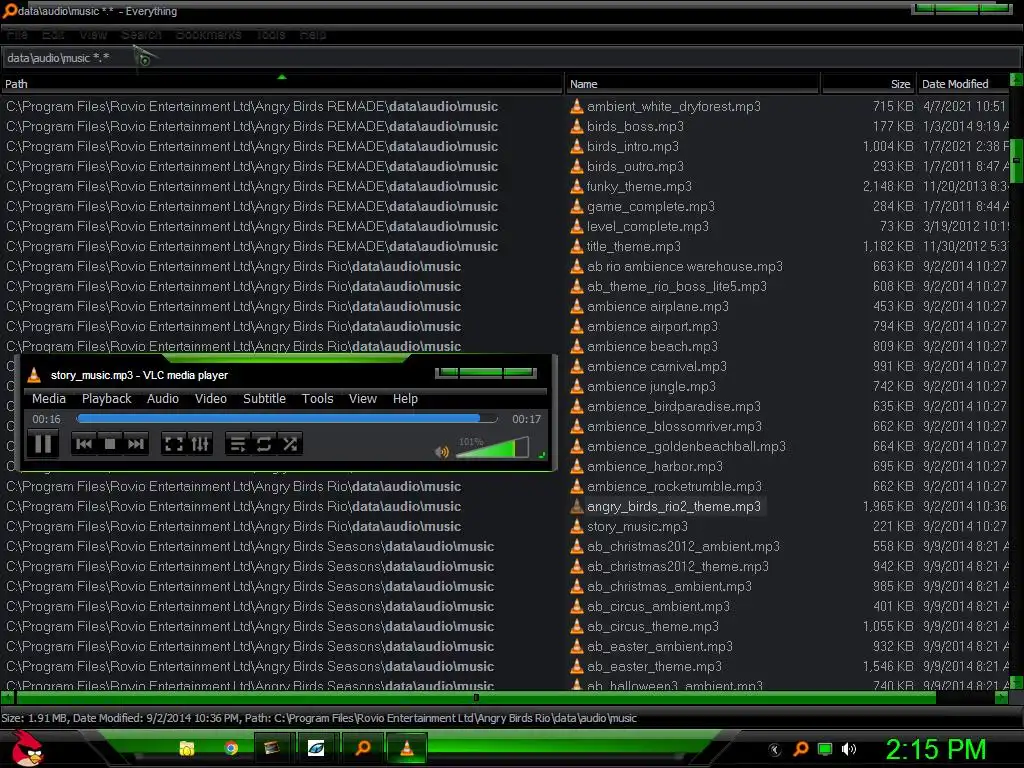This screenshot has width=1024, height=768.
Task: Sort by Date Modified column header
Action: pyautogui.click(x=963, y=84)
